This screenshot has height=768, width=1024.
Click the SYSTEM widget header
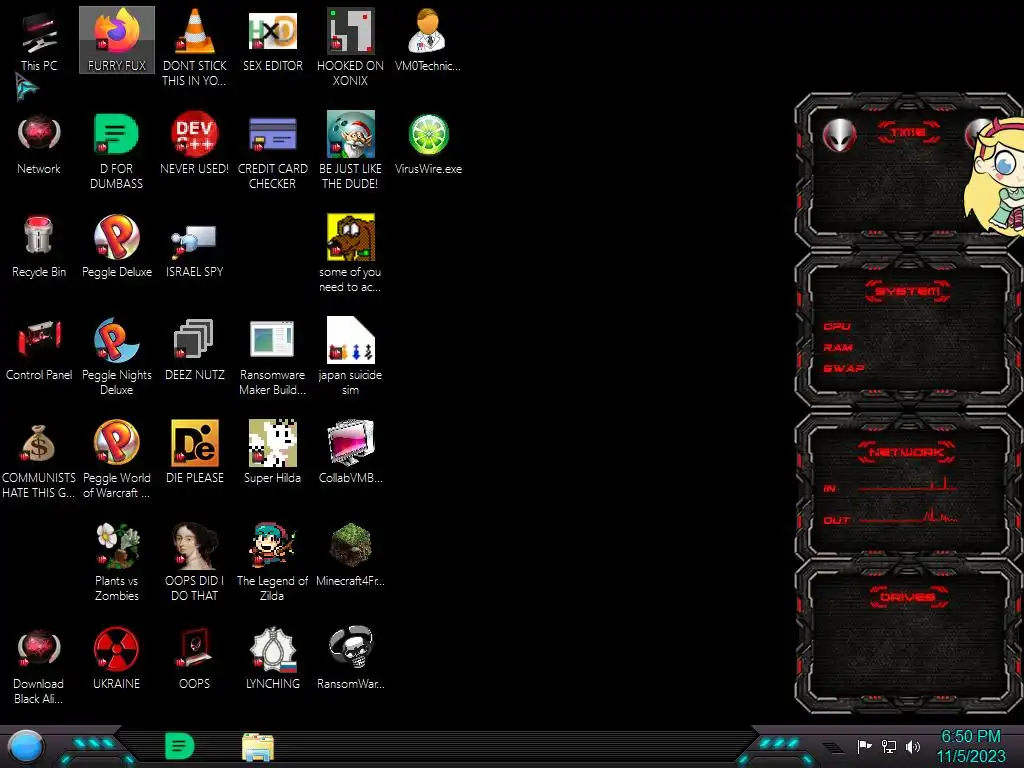tap(908, 291)
